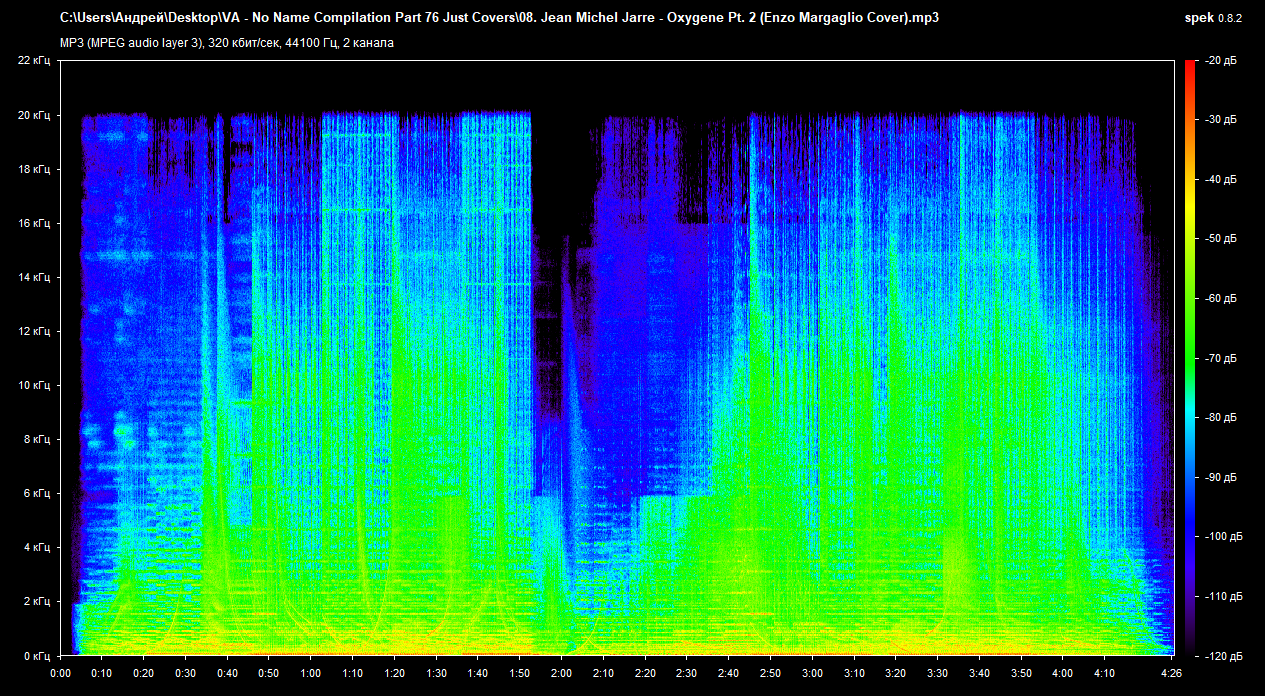This screenshot has height=696, width=1265.
Task: Select the '4:26' end time label
Action: pyautogui.click(x=1173, y=673)
